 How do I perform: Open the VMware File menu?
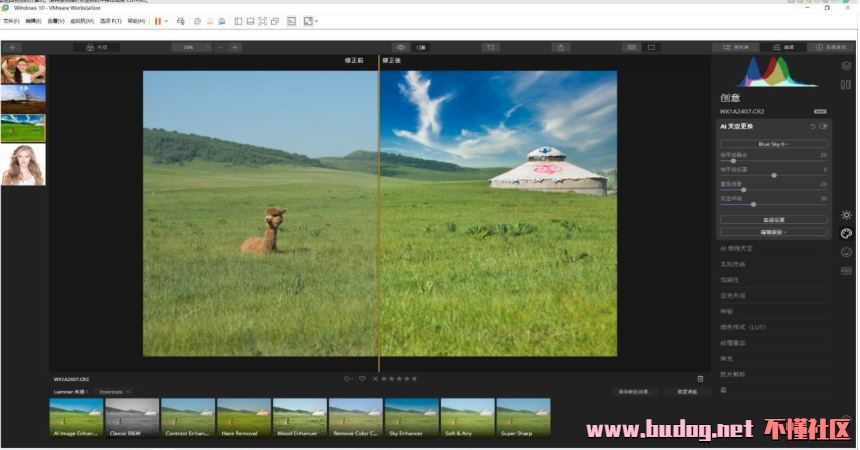tap(11, 20)
